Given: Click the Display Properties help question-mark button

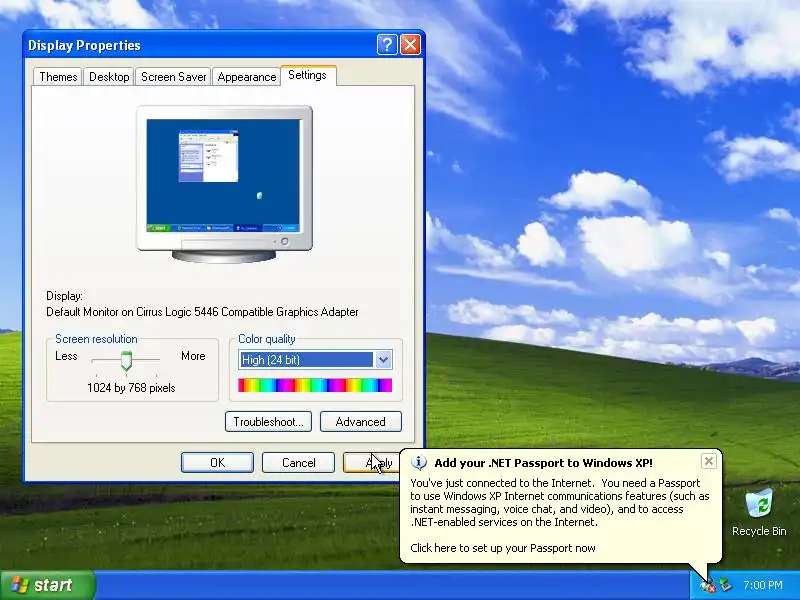Looking at the screenshot, I should [x=387, y=45].
